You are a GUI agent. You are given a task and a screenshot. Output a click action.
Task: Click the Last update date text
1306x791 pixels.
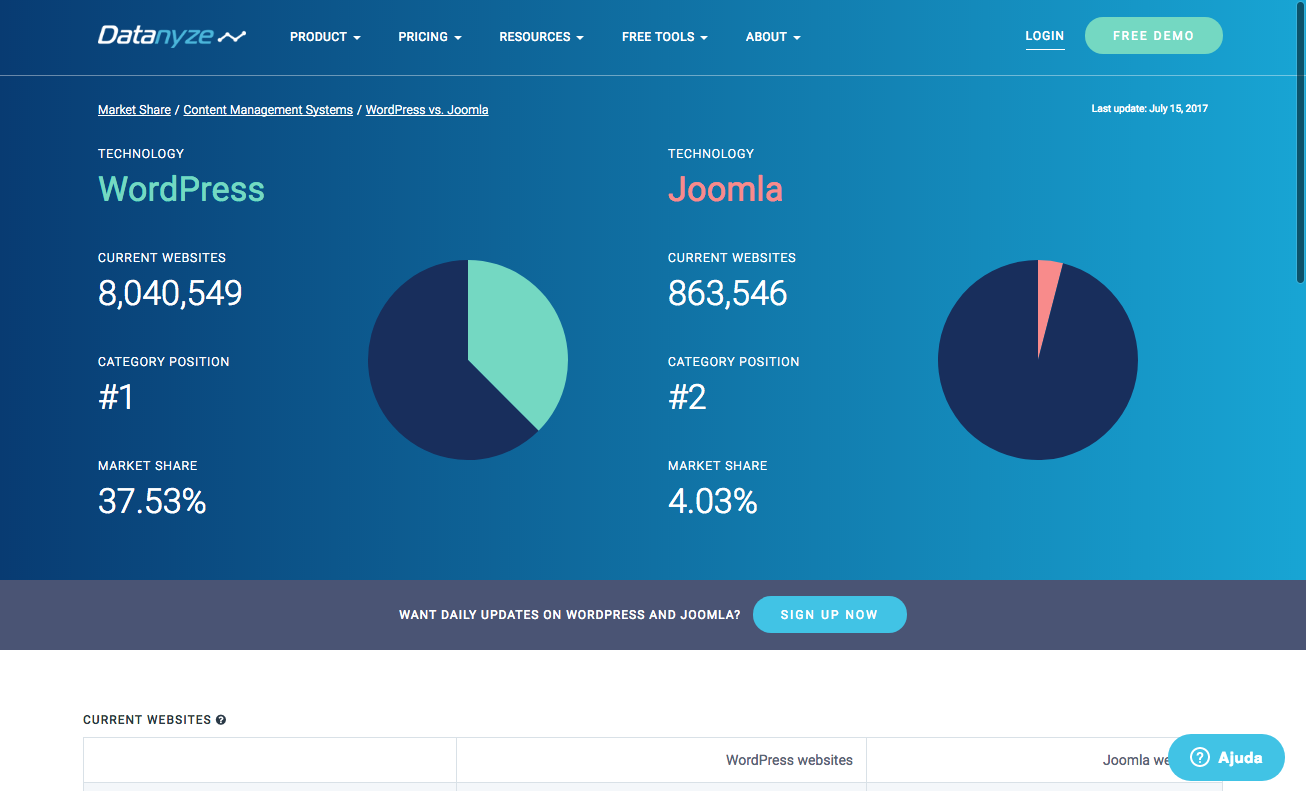tap(1149, 108)
